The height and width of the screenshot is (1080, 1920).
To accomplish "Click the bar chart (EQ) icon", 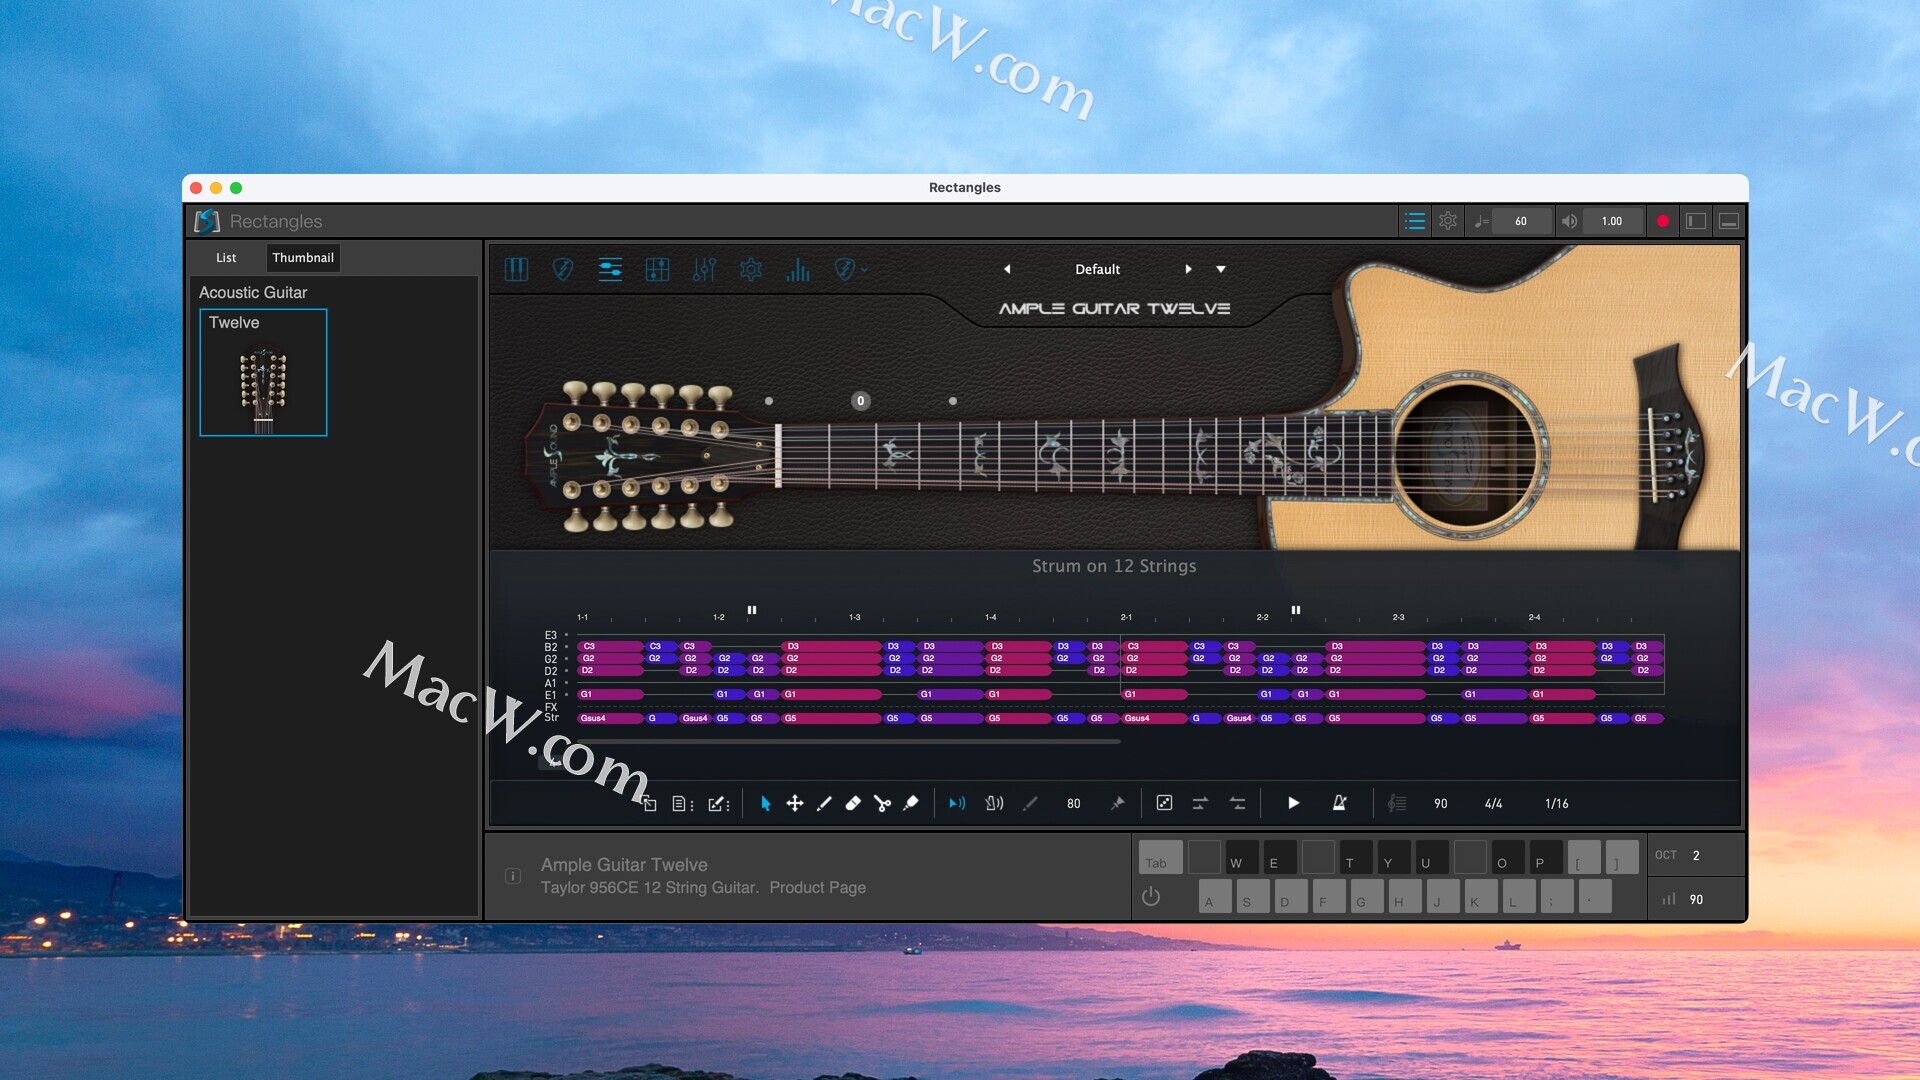I will [x=798, y=269].
